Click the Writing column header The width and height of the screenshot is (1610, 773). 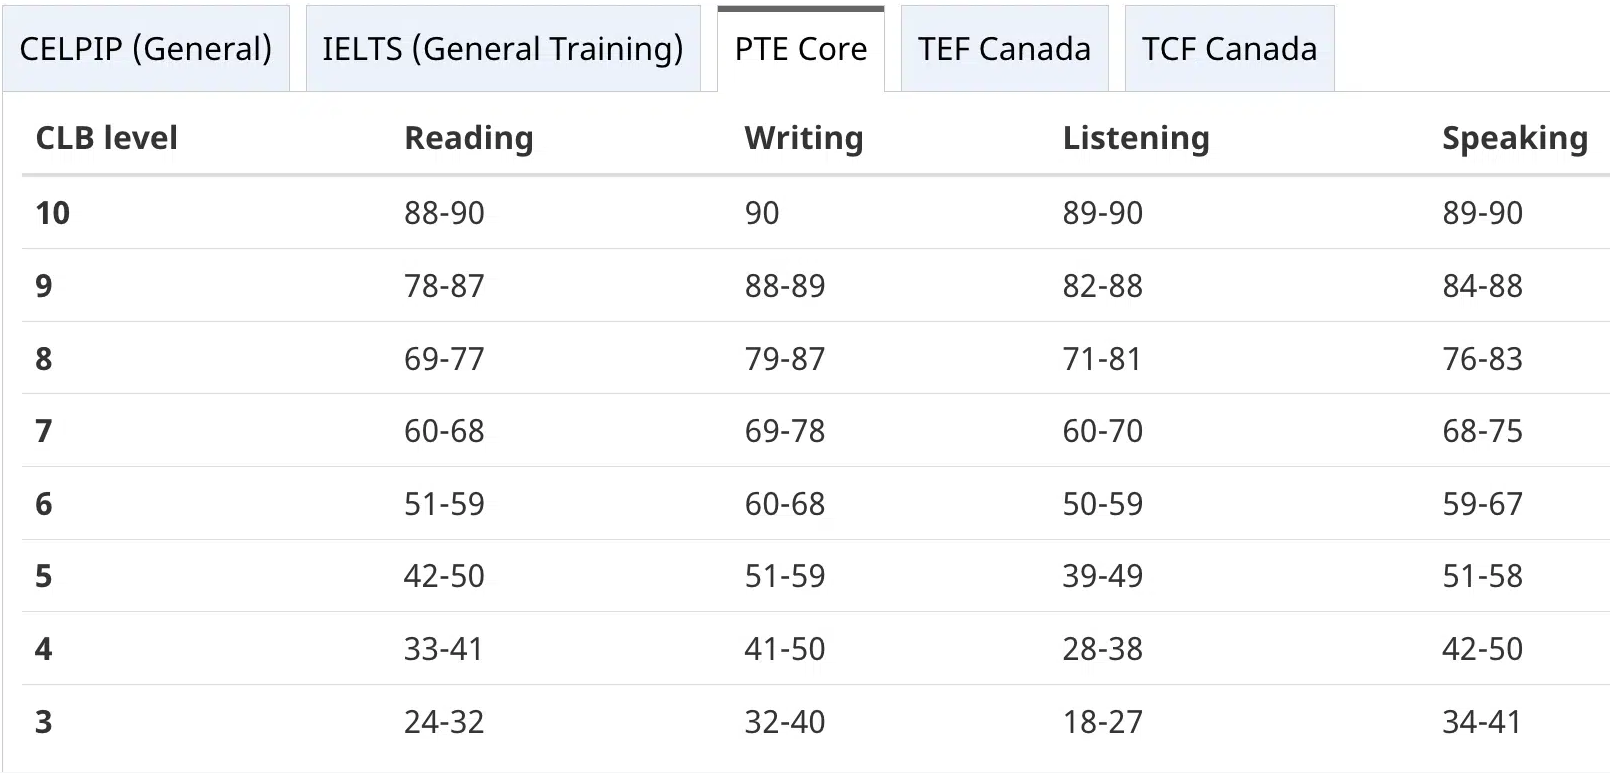804,138
